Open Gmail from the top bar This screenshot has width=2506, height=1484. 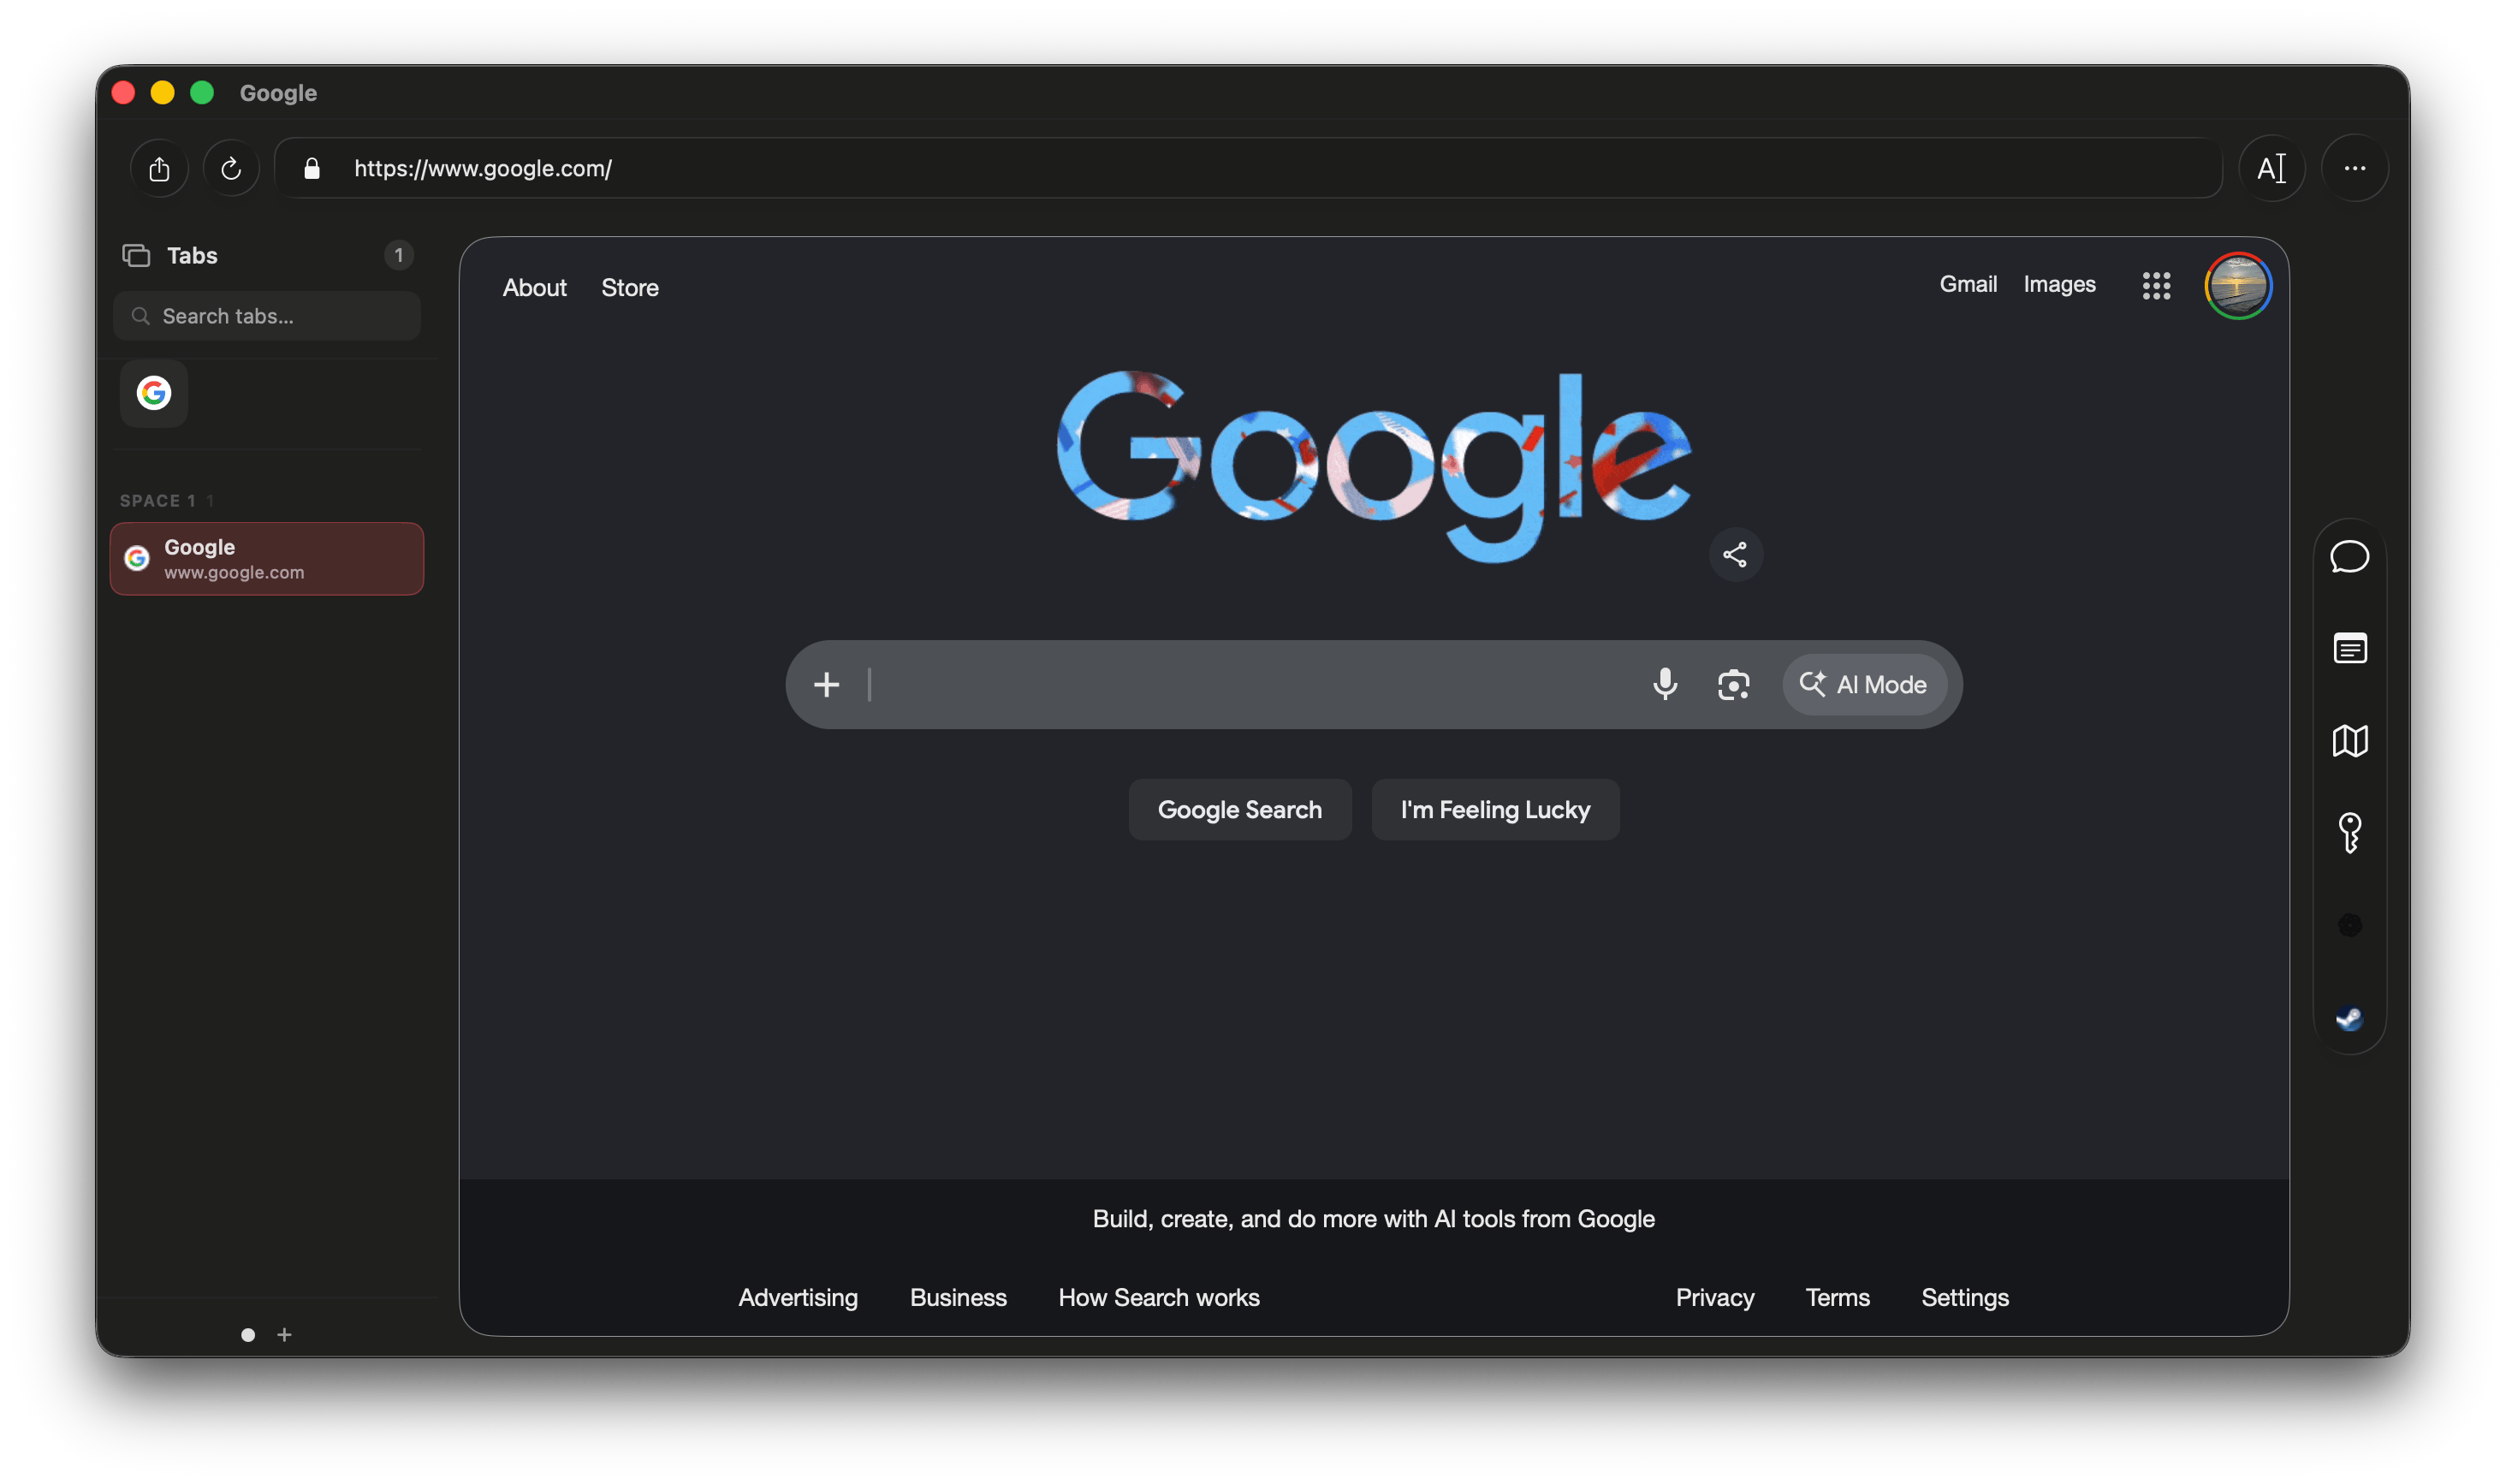1968,284
